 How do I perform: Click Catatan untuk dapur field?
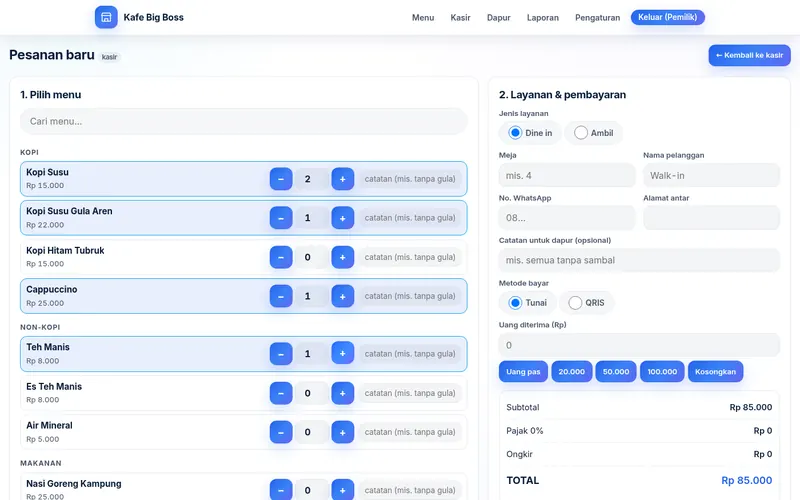[639, 260]
